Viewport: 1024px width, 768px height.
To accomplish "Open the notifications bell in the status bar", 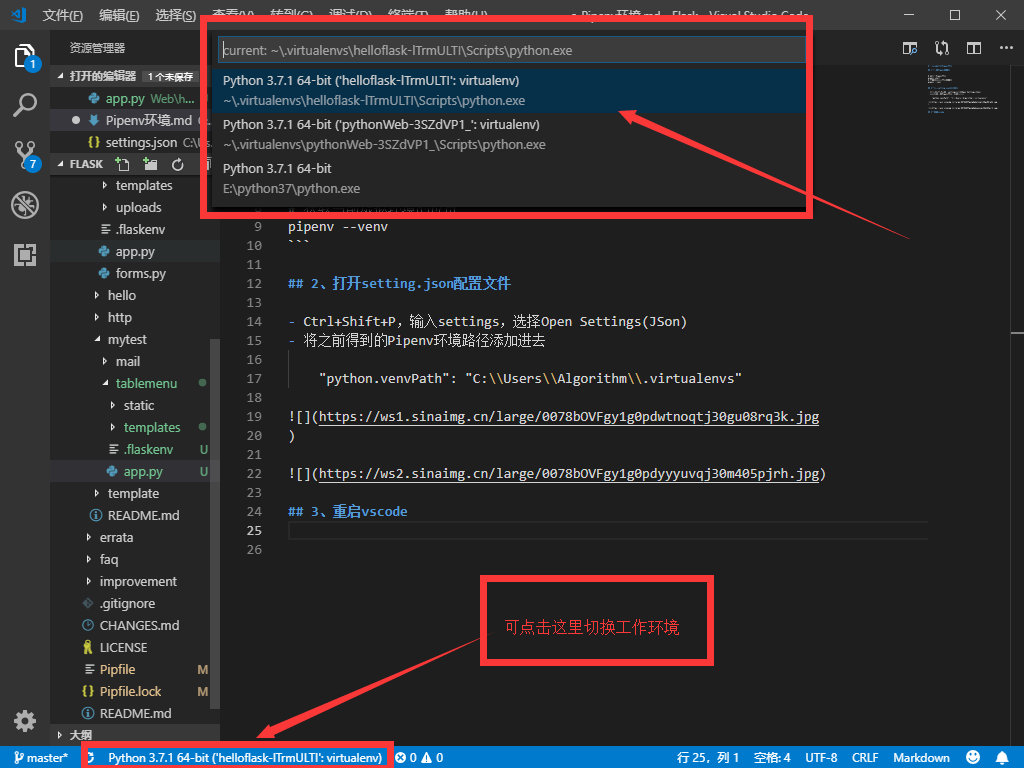I will (x=1004, y=757).
